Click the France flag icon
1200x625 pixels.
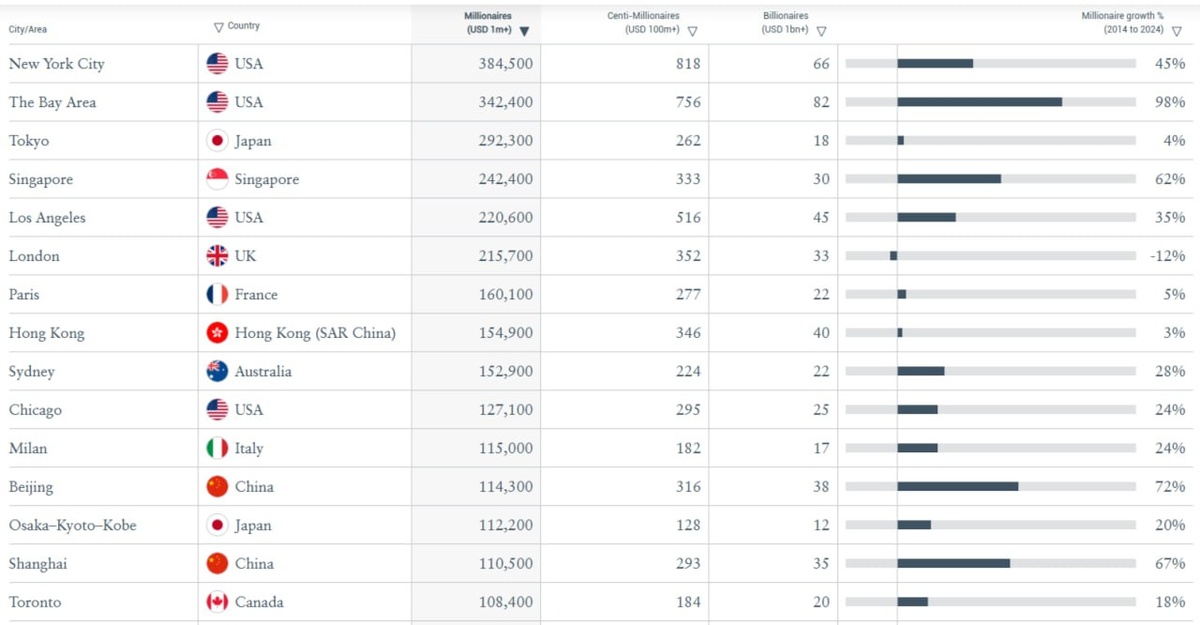[217, 295]
